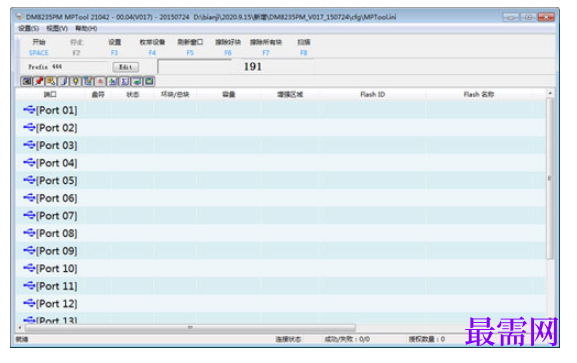Click the USB icon of Port 03
The width and height of the screenshot is (577, 363).
point(29,145)
